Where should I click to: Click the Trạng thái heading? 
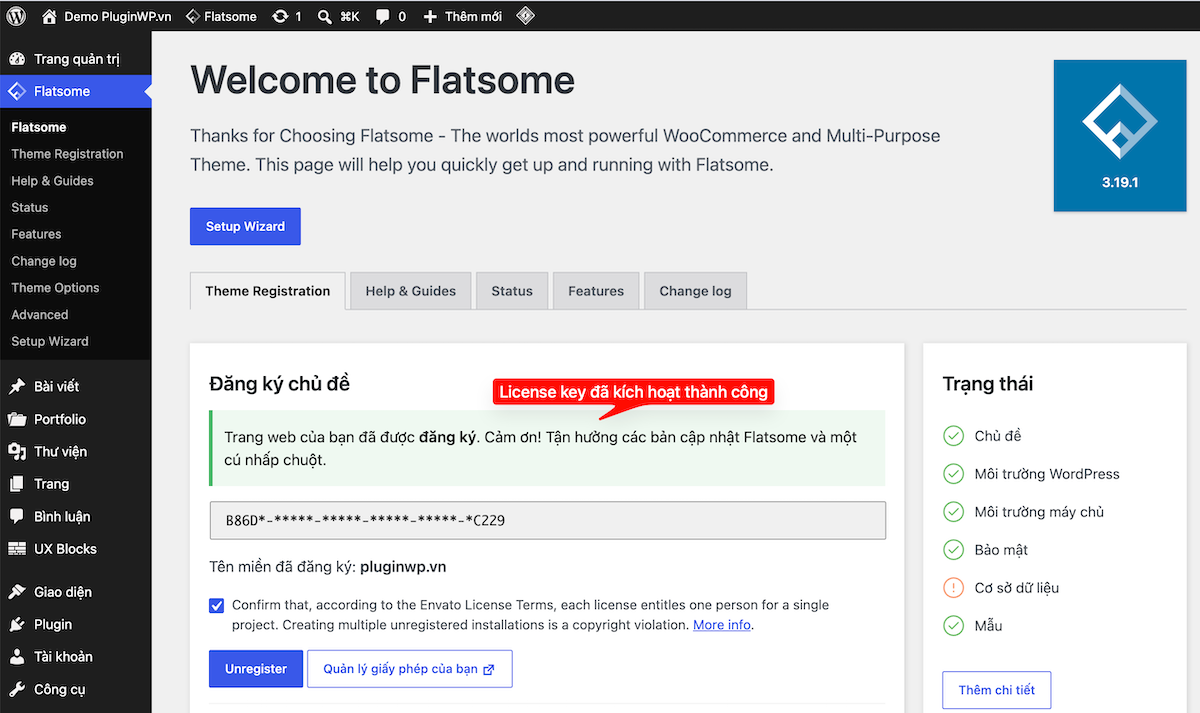pyautogui.click(x=988, y=384)
